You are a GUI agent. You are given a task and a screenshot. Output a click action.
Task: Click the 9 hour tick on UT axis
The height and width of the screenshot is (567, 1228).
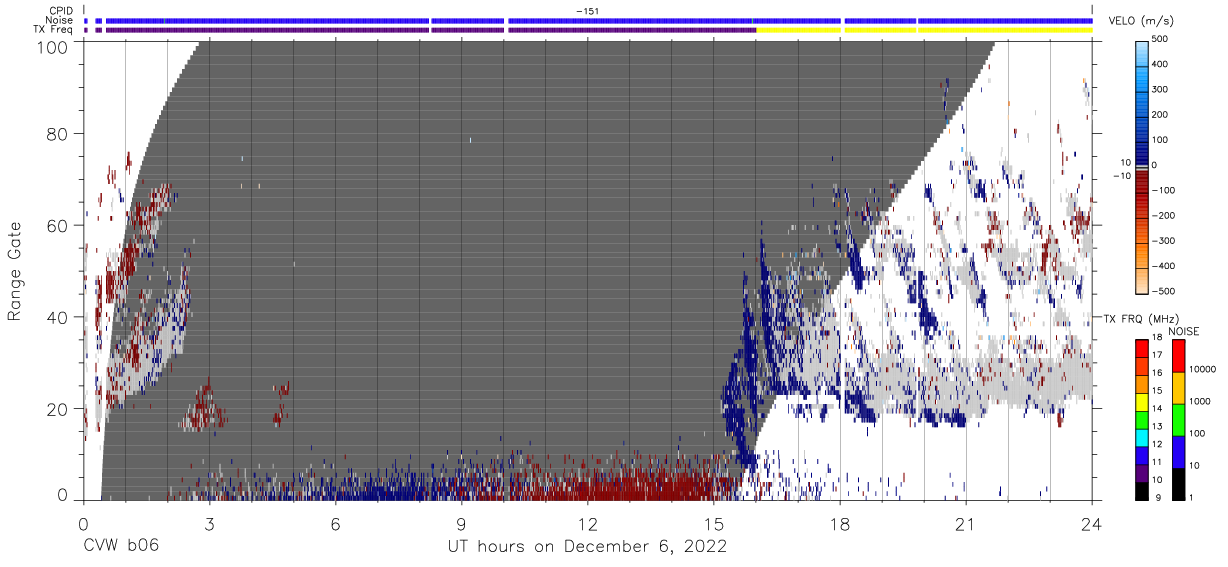coord(461,522)
